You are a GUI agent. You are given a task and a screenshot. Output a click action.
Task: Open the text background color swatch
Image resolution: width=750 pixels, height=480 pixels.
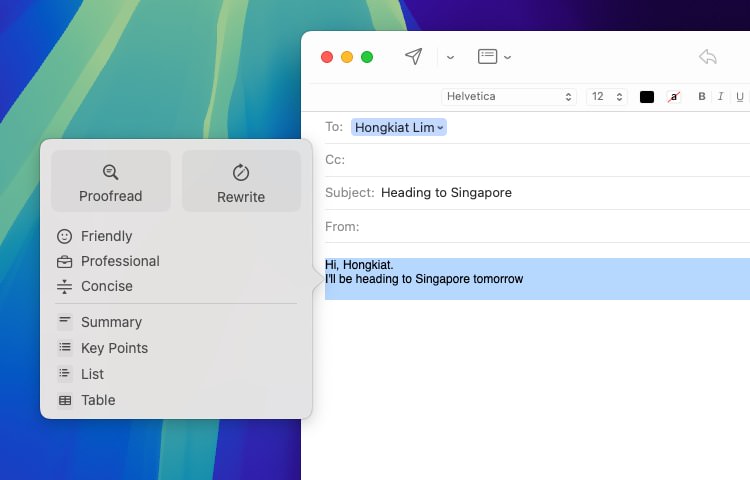(x=673, y=97)
